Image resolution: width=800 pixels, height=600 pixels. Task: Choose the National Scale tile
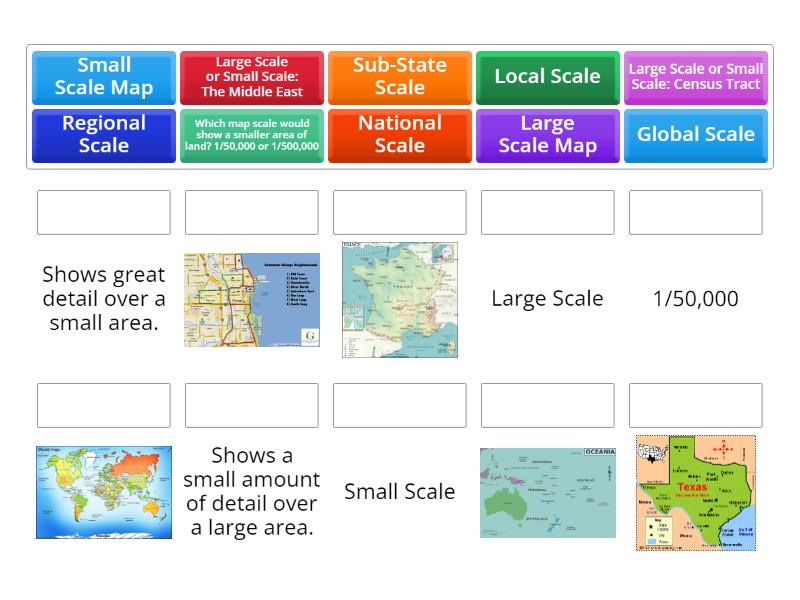pos(399,136)
